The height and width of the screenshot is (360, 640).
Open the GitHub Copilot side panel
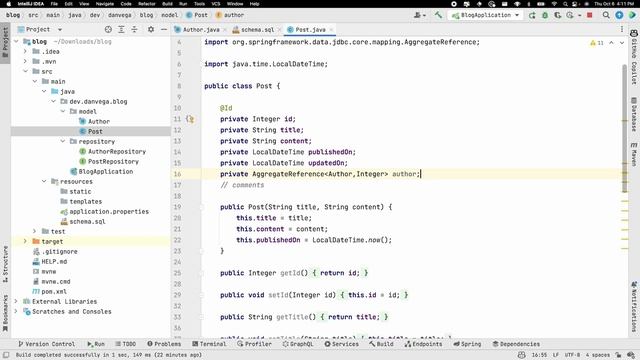pyautogui.click(x=634, y=56)
